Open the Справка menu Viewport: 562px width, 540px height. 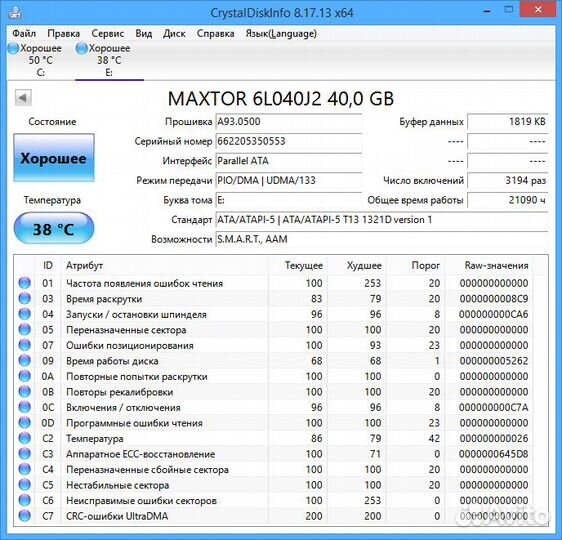[215, 34]
